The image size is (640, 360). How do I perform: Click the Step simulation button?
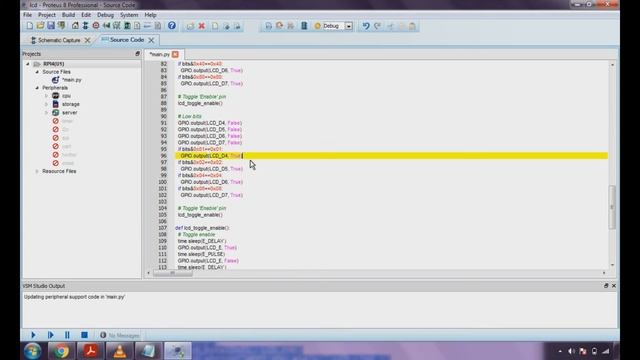point(50,335)
